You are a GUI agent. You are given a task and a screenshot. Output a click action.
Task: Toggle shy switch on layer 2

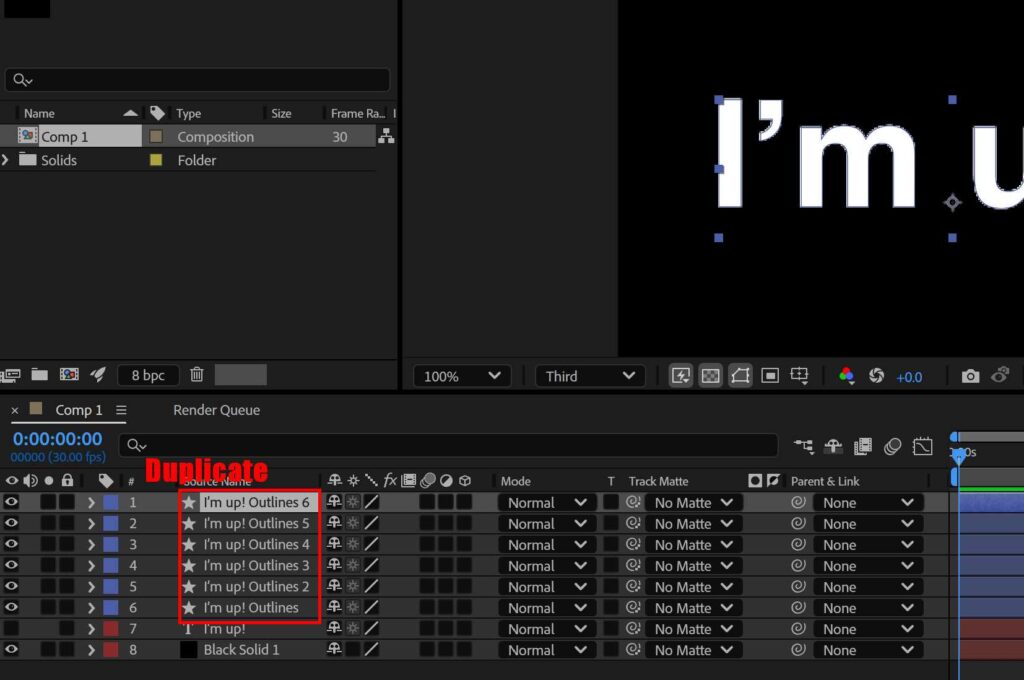334,523
